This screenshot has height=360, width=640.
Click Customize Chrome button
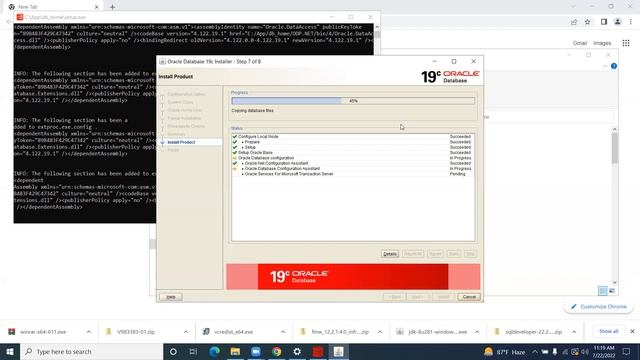pyautogui.click(x=598, y=307)
